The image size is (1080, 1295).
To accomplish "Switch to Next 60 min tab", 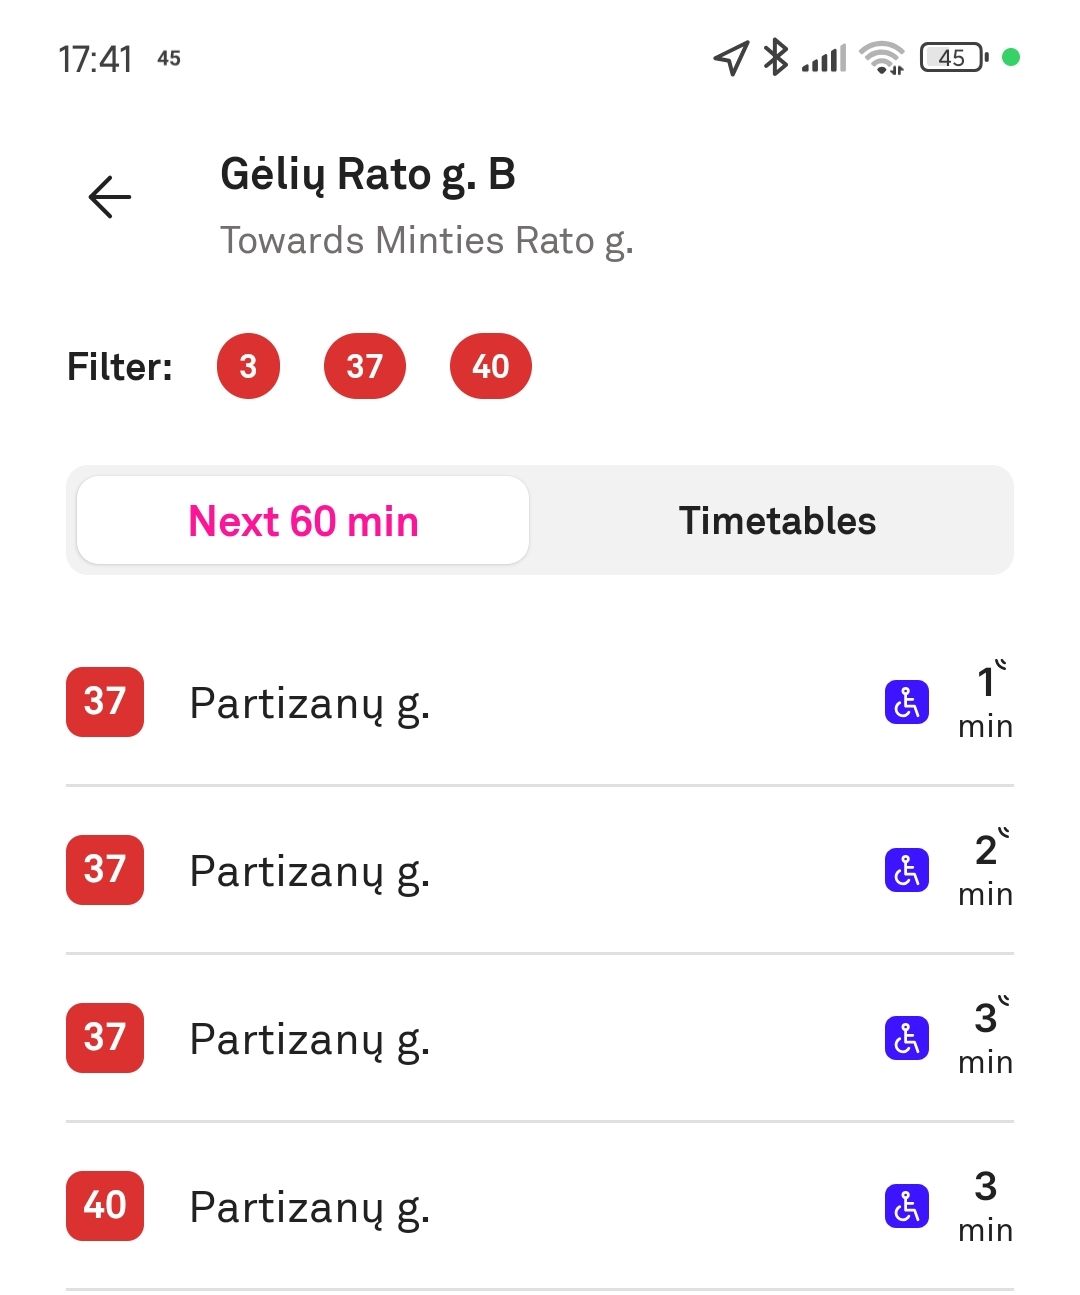I will click(x=303, y=521).
